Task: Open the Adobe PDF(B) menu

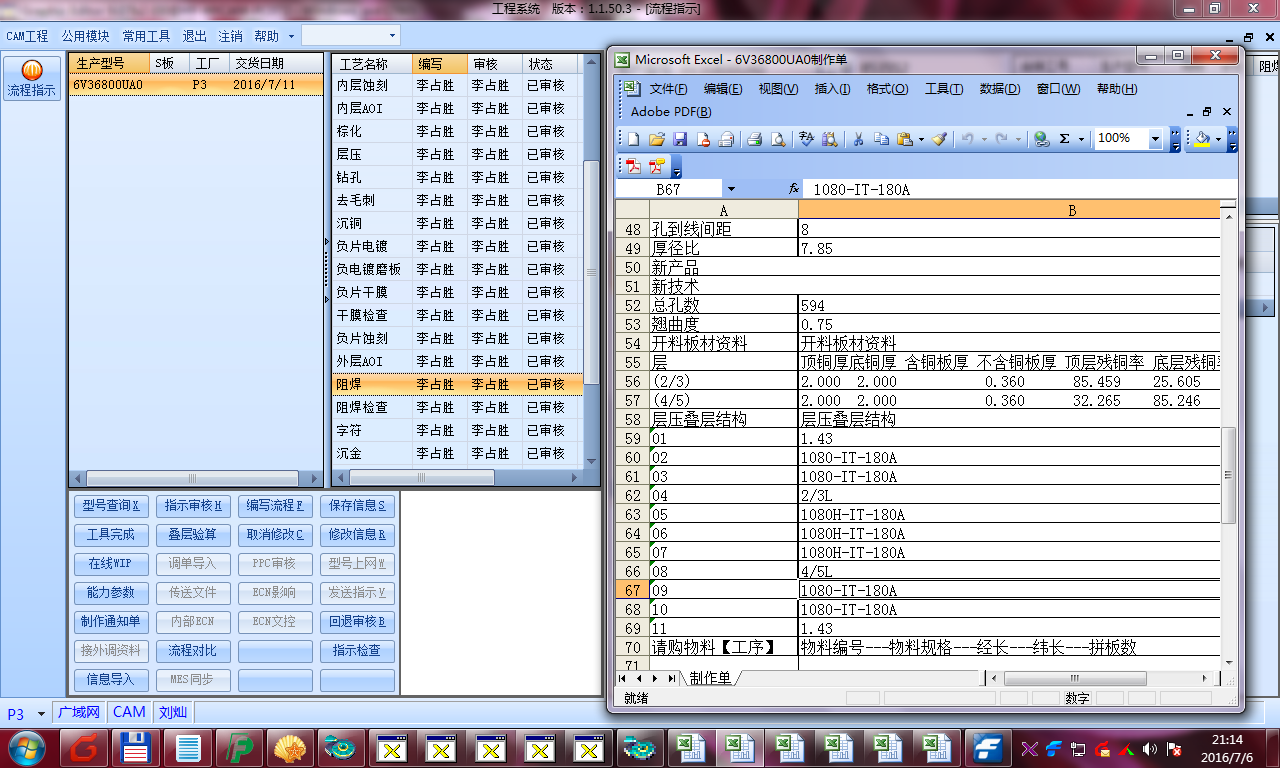Action: coord(671,112)
